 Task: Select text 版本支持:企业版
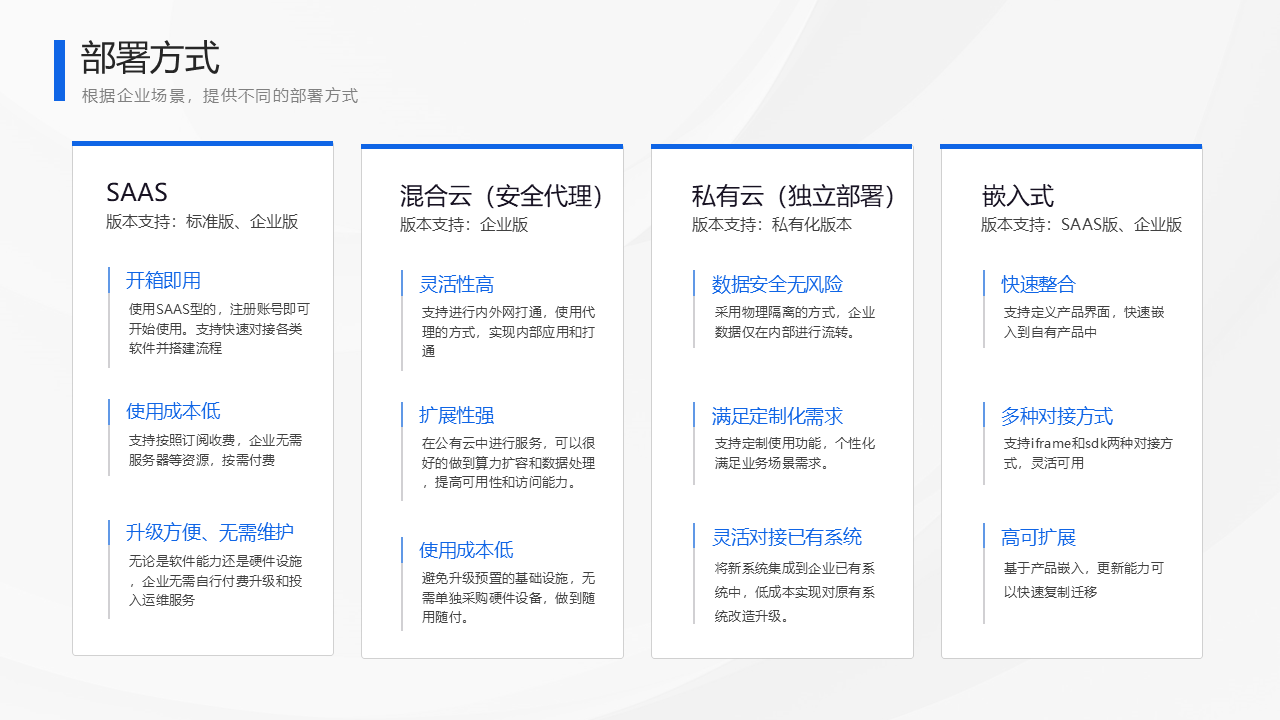pyautogui.click(x=464, y=225)
